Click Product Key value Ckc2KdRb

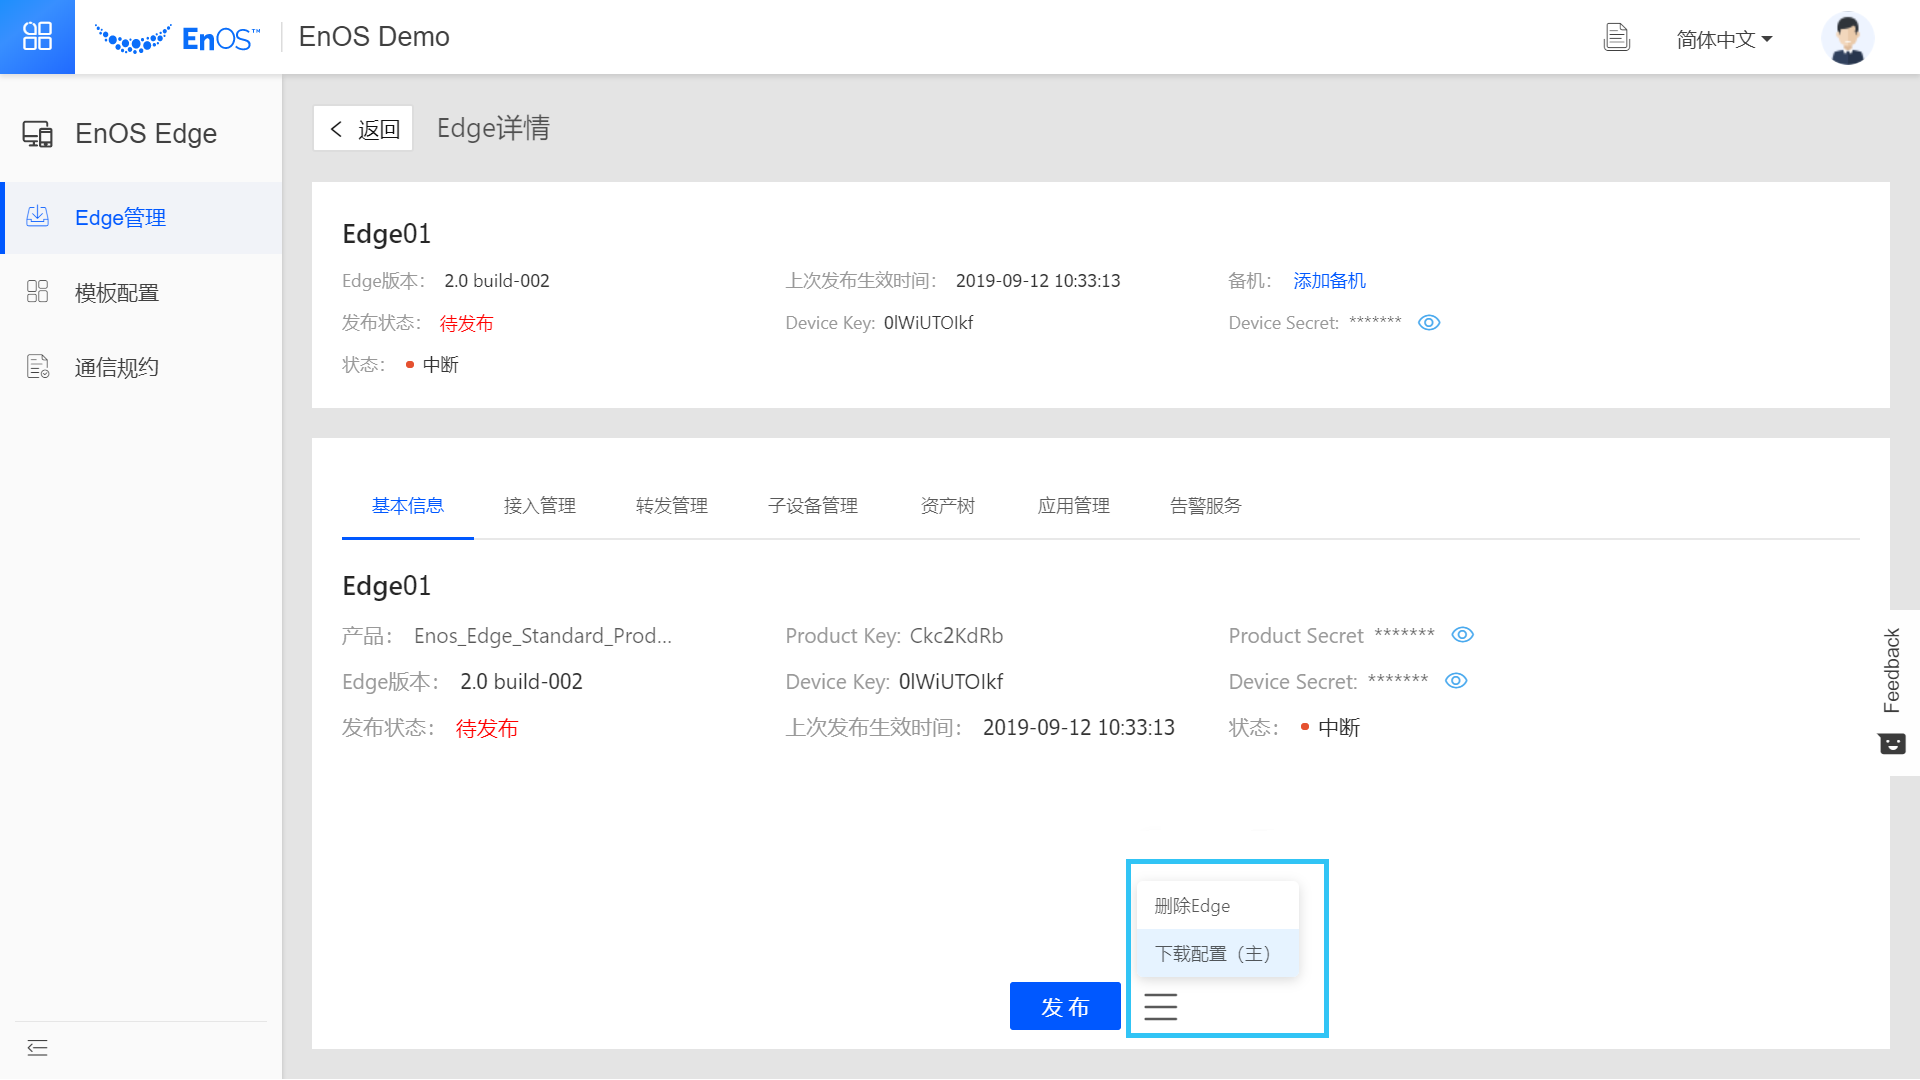coord(956,636)
